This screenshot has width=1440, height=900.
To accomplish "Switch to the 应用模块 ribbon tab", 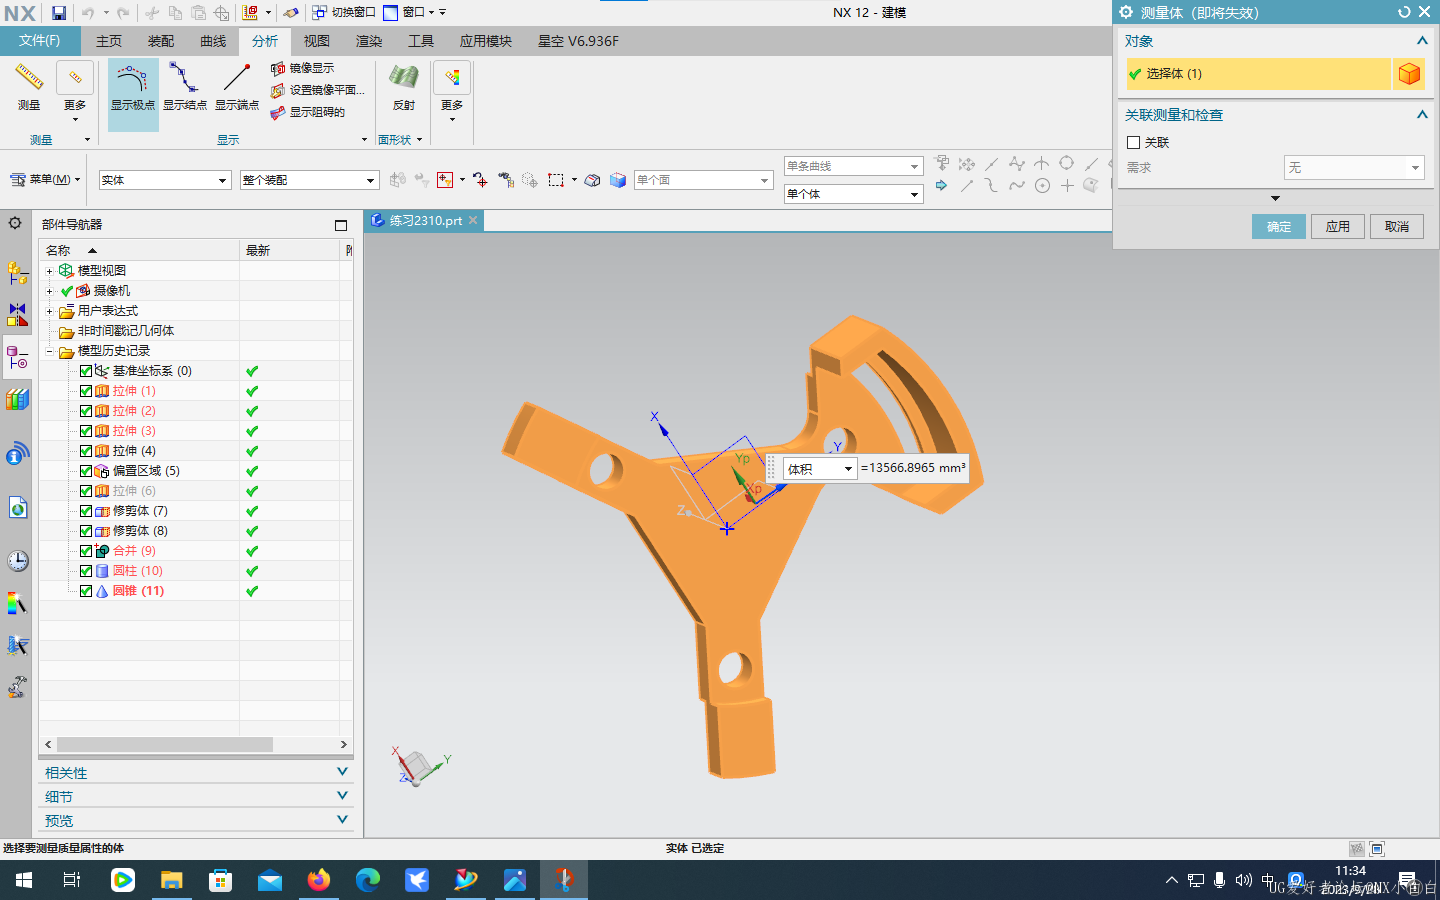I will coord(486,41).
